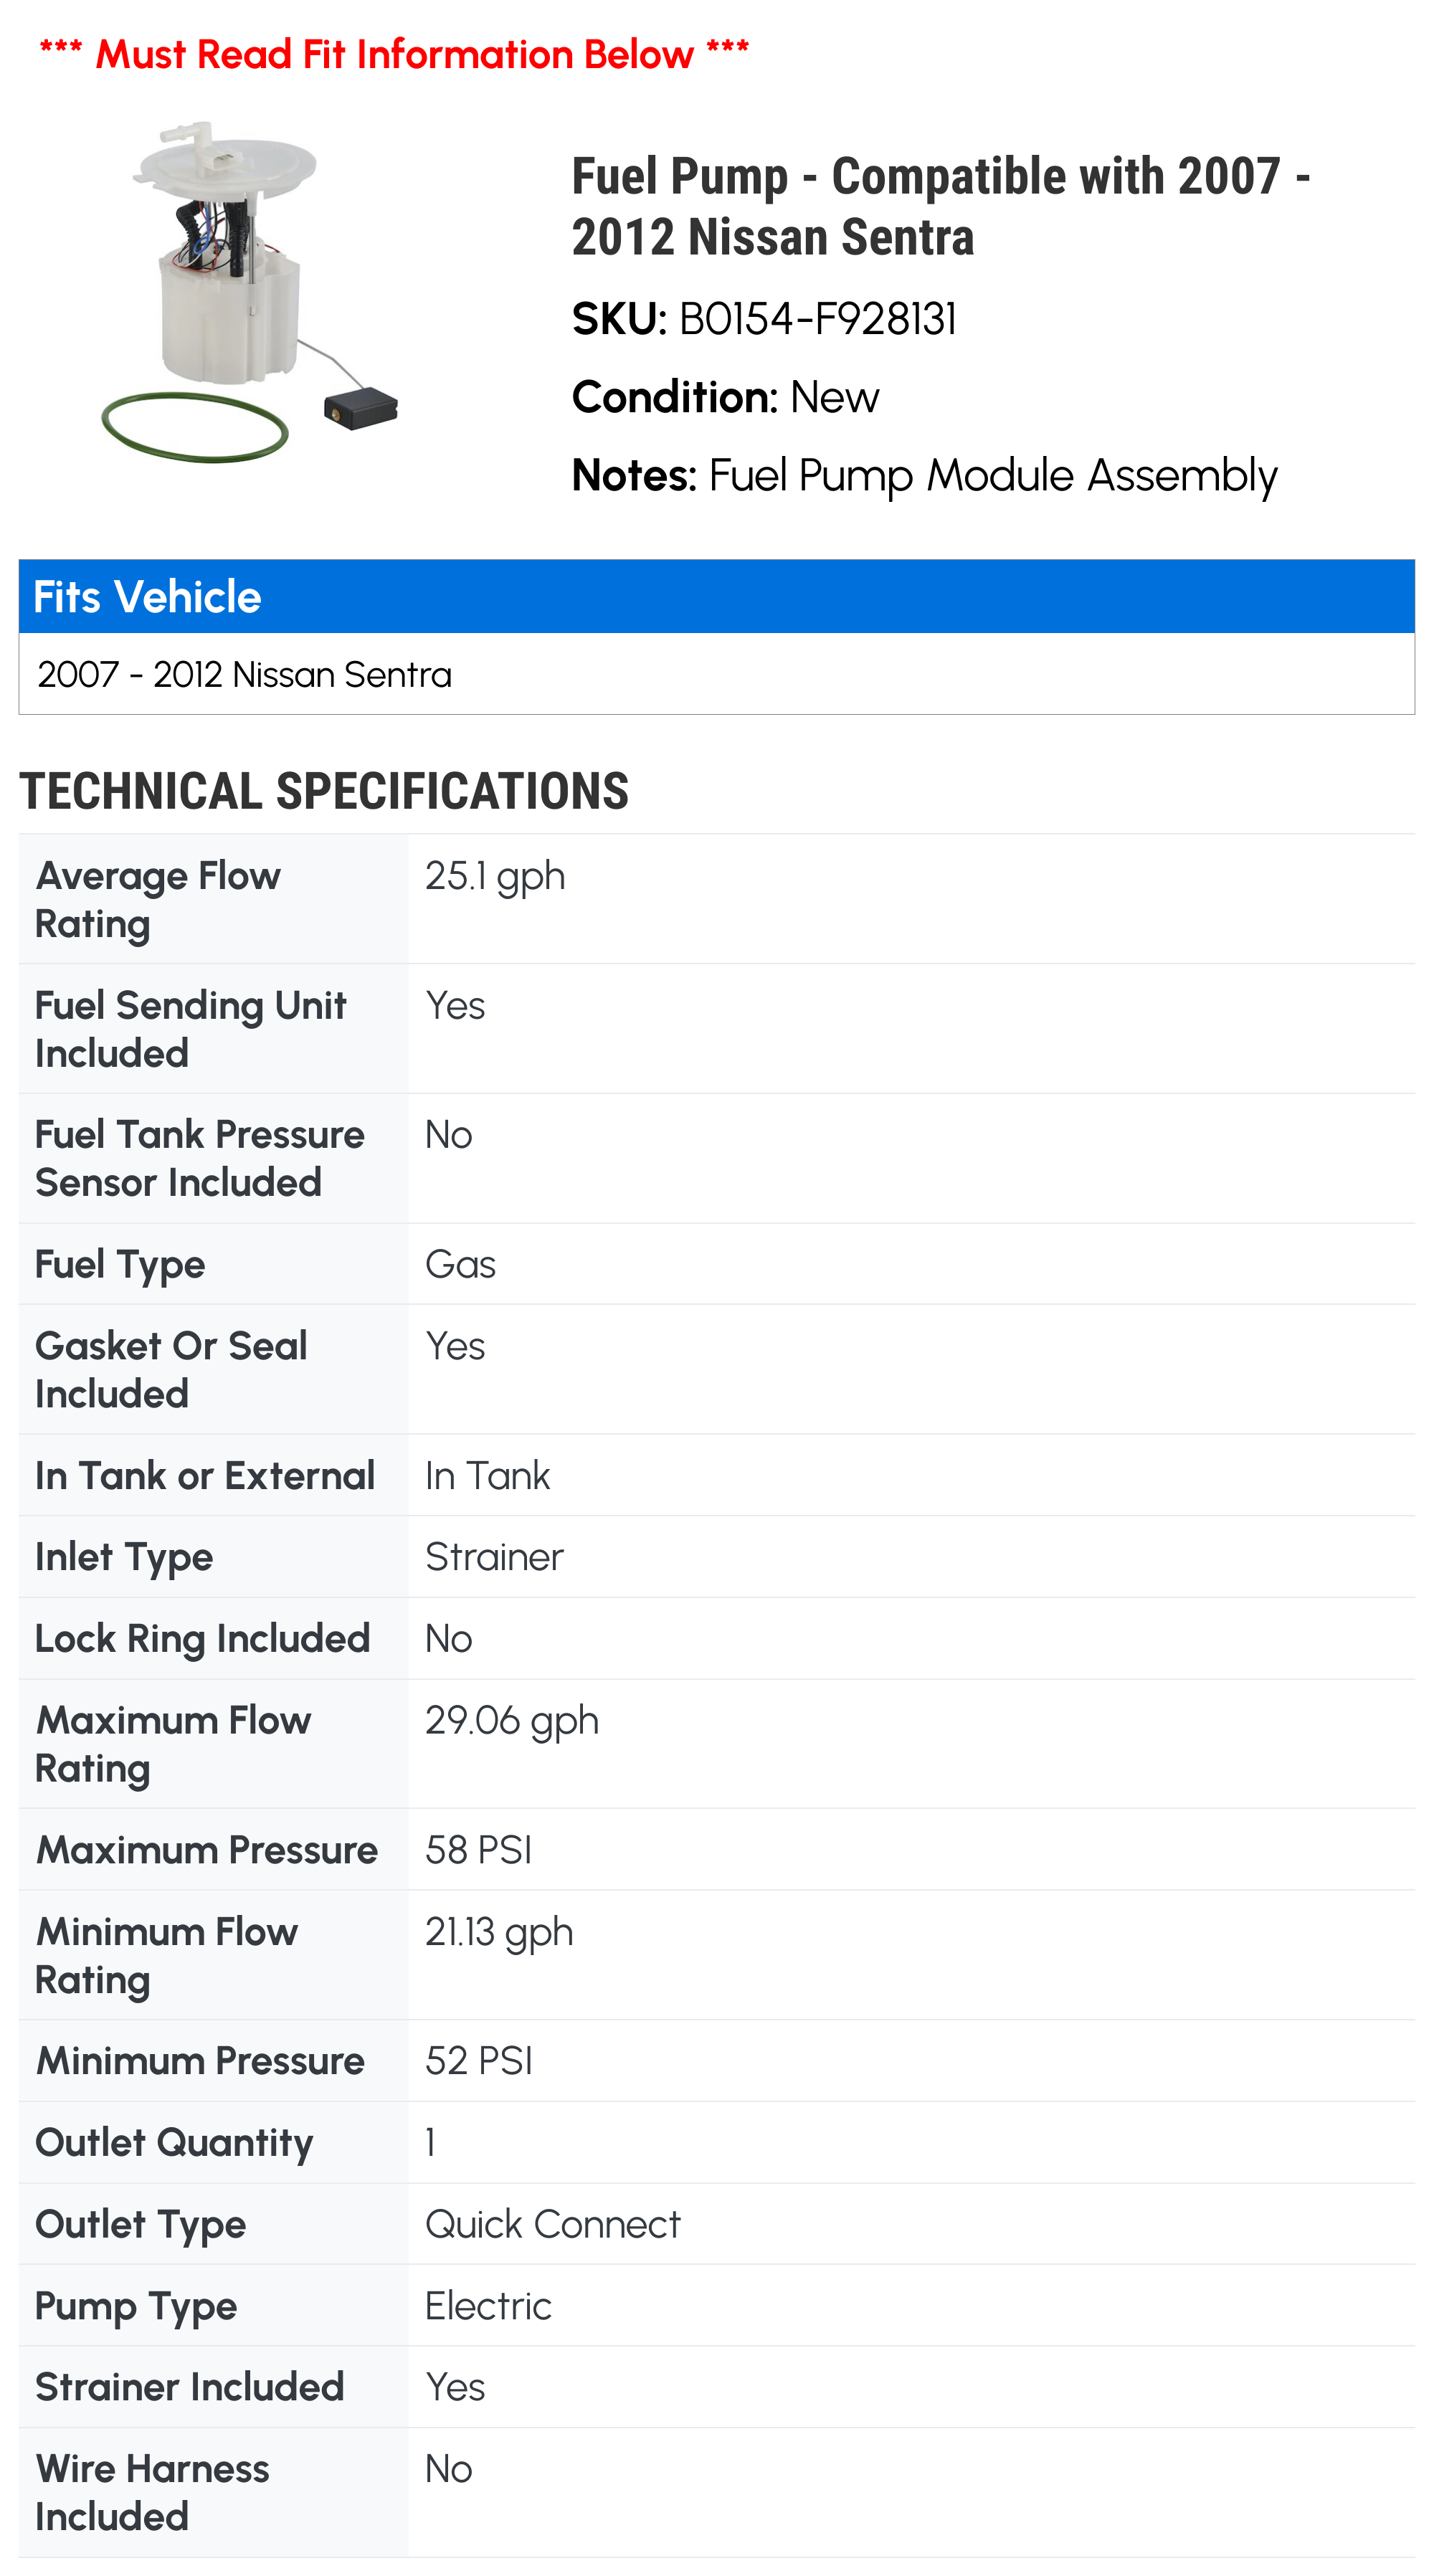Select the SKU number B0154-F928131
The image size is (1434, 2576).
click(x=817, y=320)
